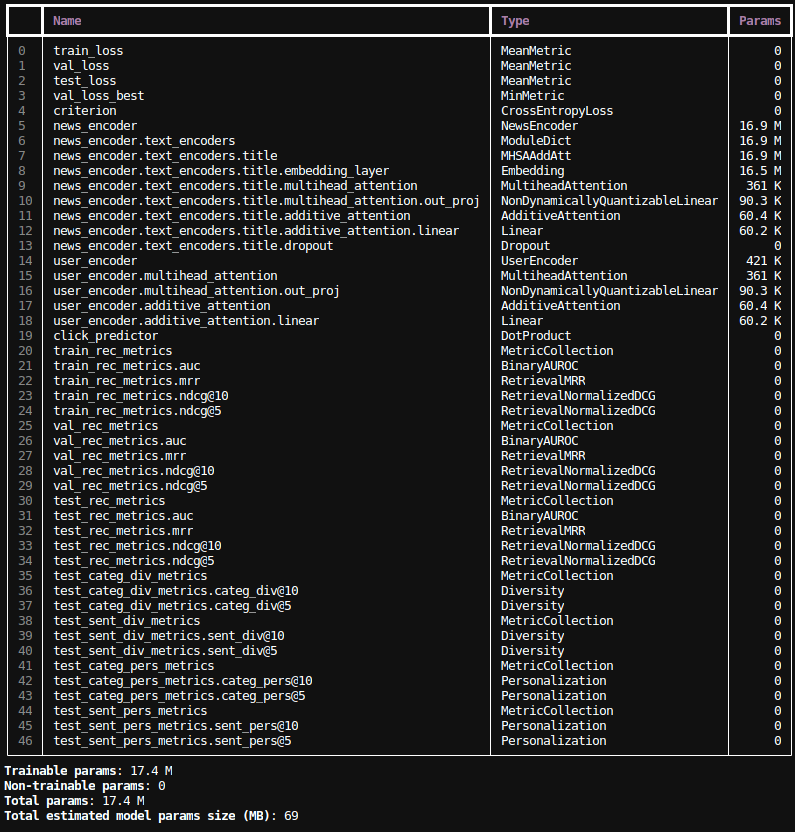
Task: Click the 16.5 M params value
Action: coord(760,171)
